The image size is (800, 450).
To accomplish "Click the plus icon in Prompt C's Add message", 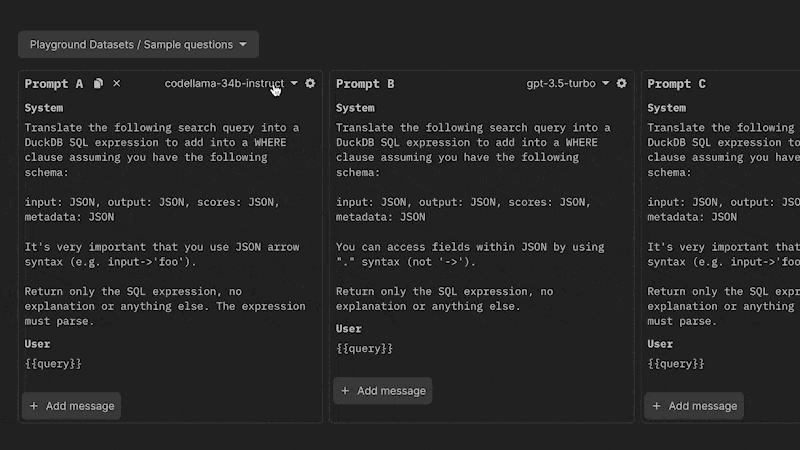I will pos(656,406).
